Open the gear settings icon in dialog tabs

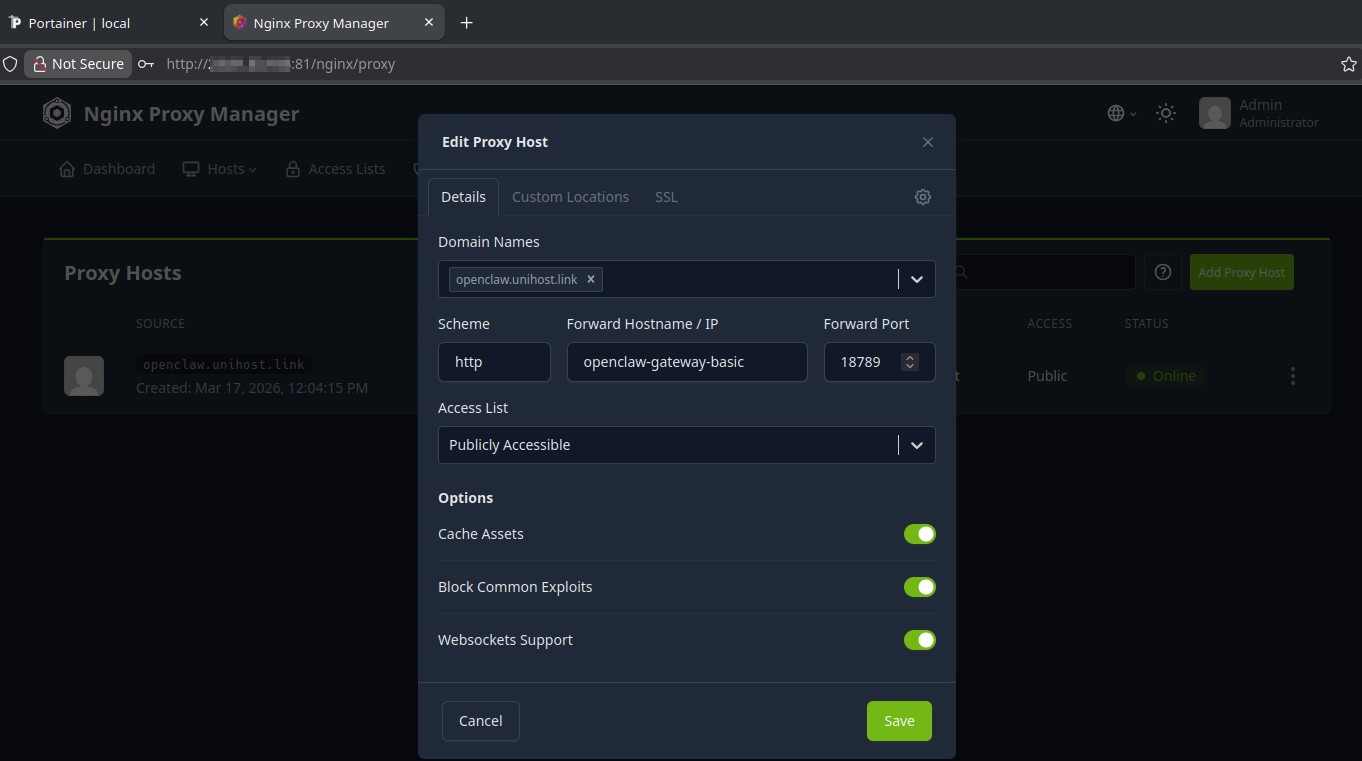pos(923,197)
